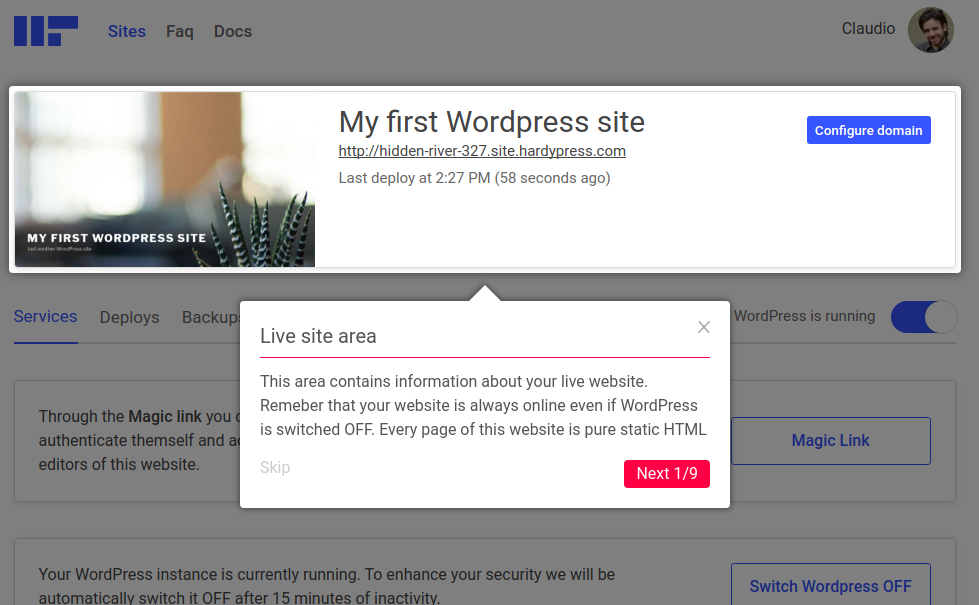Viewport: 979px width, 605px height.
Task: Click the Magic Link button
Action: tap(830, 440)
